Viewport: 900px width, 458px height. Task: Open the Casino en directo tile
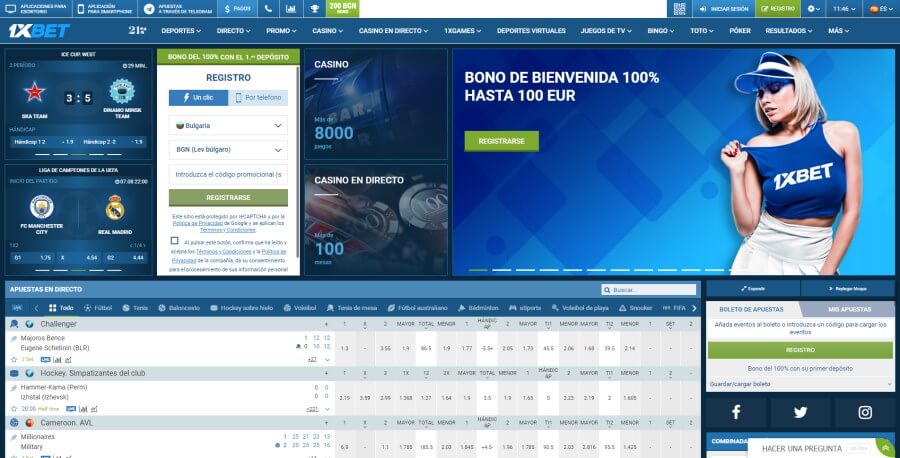(x=375, y=220)
